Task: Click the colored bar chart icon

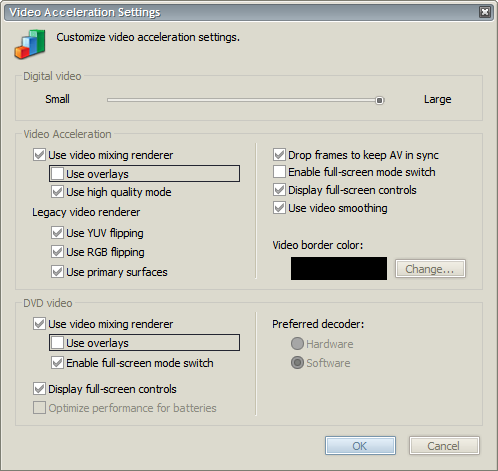Action: (x=30, y=44)
